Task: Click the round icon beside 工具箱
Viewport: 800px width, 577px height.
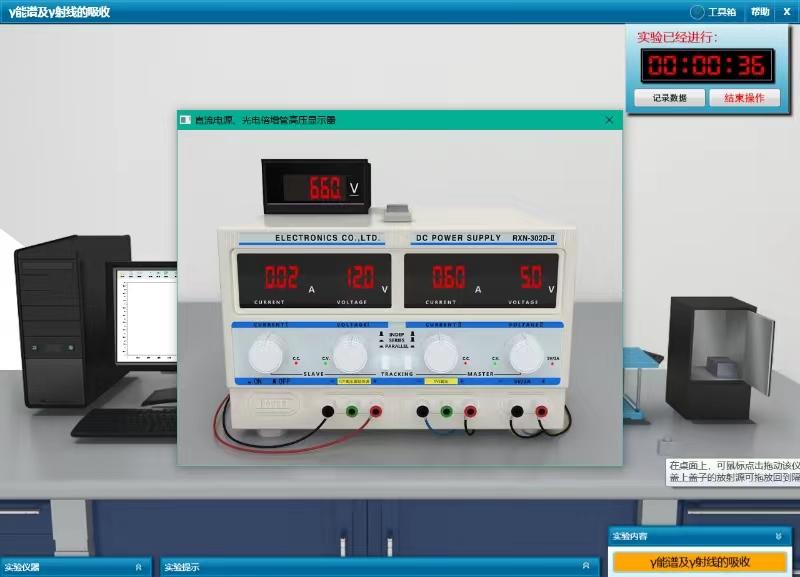Action: [x=697, y=12]
